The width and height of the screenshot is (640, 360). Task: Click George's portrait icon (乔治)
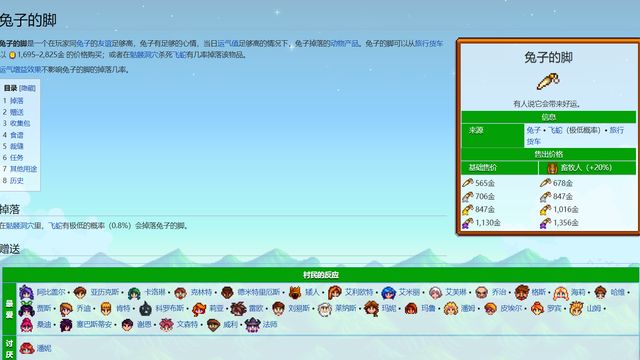[x=482, y=292]
